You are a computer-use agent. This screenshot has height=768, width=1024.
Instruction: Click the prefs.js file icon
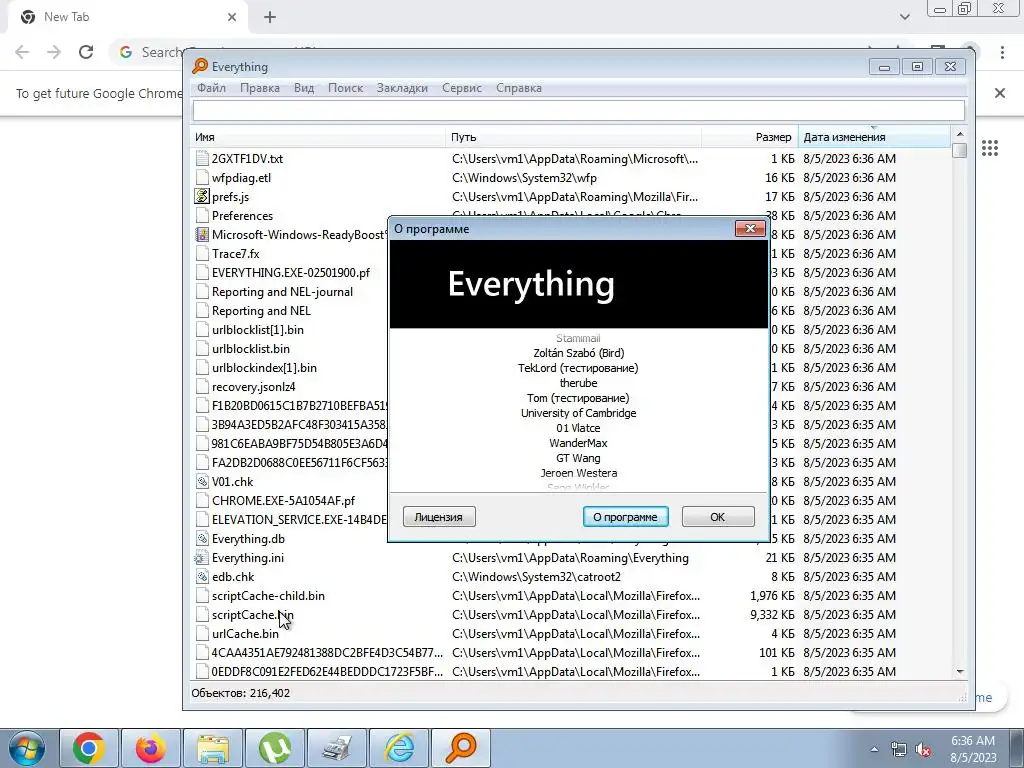pos(202,197)
